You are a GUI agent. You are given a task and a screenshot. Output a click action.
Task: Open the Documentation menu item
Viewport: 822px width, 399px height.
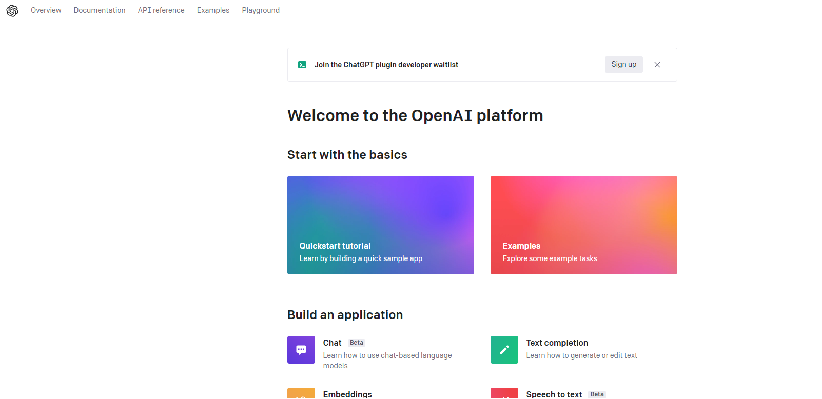point(100,10)
